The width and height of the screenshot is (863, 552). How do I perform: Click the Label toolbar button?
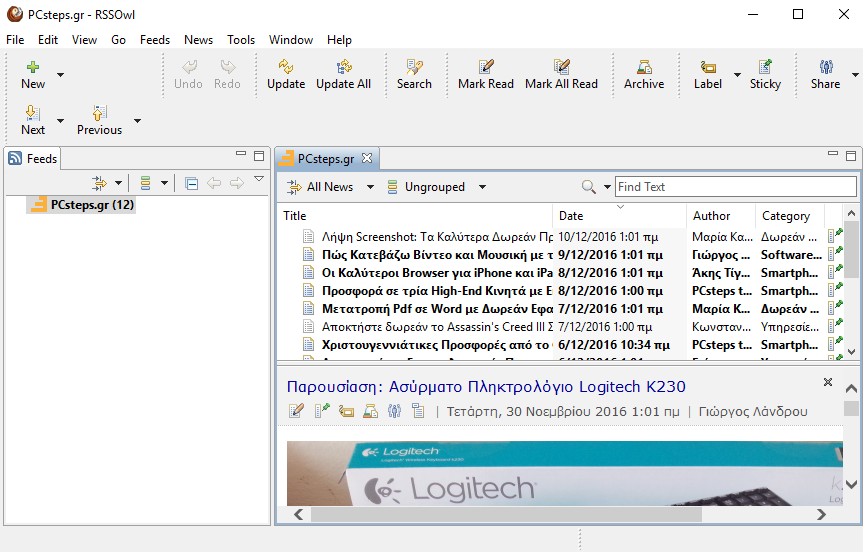coord(708,74)
